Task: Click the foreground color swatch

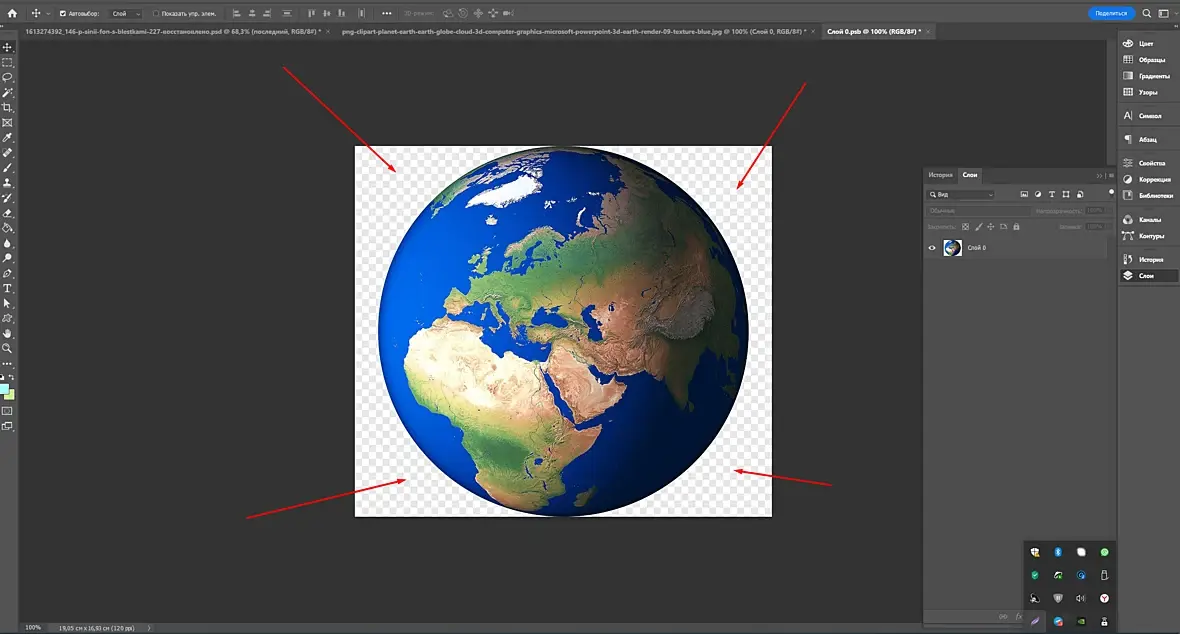Action: 5,389
